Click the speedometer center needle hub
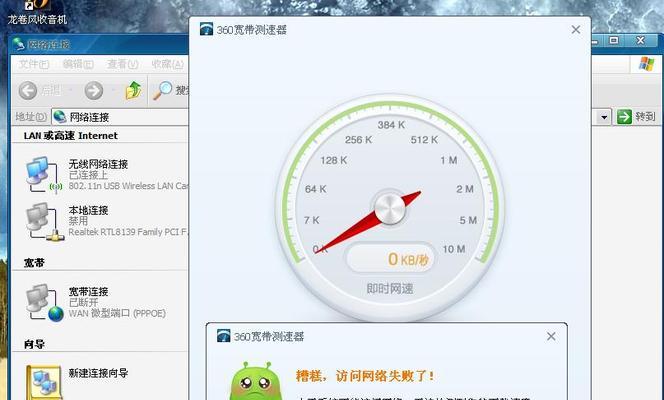The height and width of the screenshot is (400, 664). click(390, 209)
